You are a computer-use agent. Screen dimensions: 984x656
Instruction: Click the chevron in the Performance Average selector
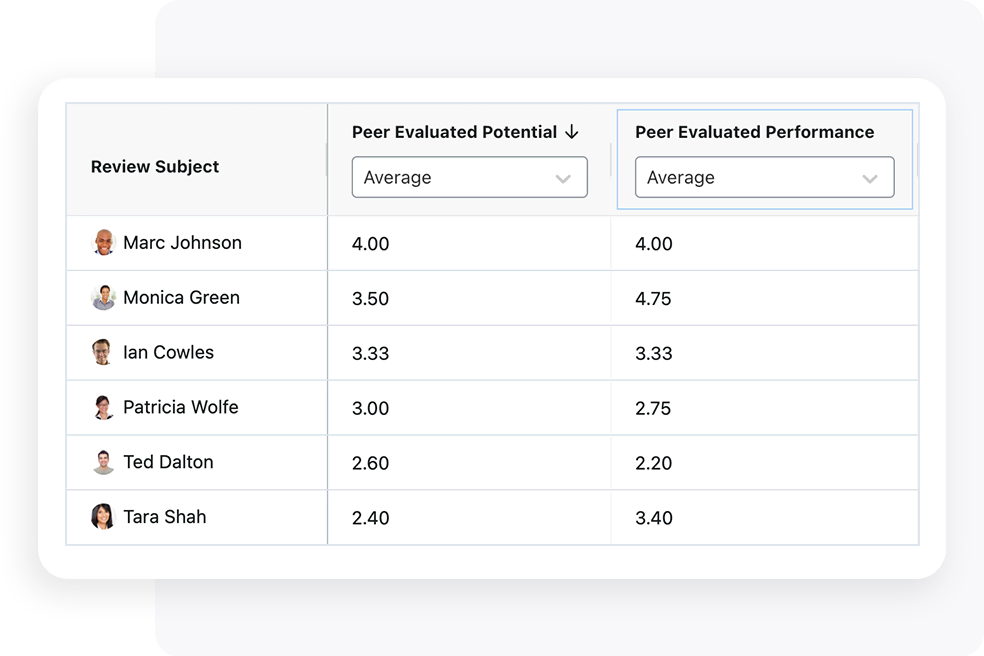pos(870,179)
